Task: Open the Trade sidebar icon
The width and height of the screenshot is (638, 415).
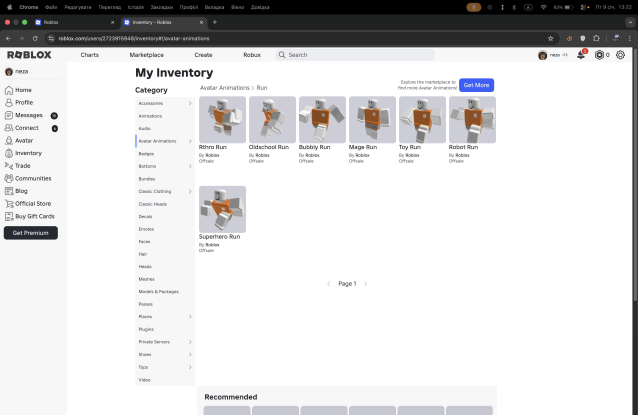Action: tap(9, 166)
